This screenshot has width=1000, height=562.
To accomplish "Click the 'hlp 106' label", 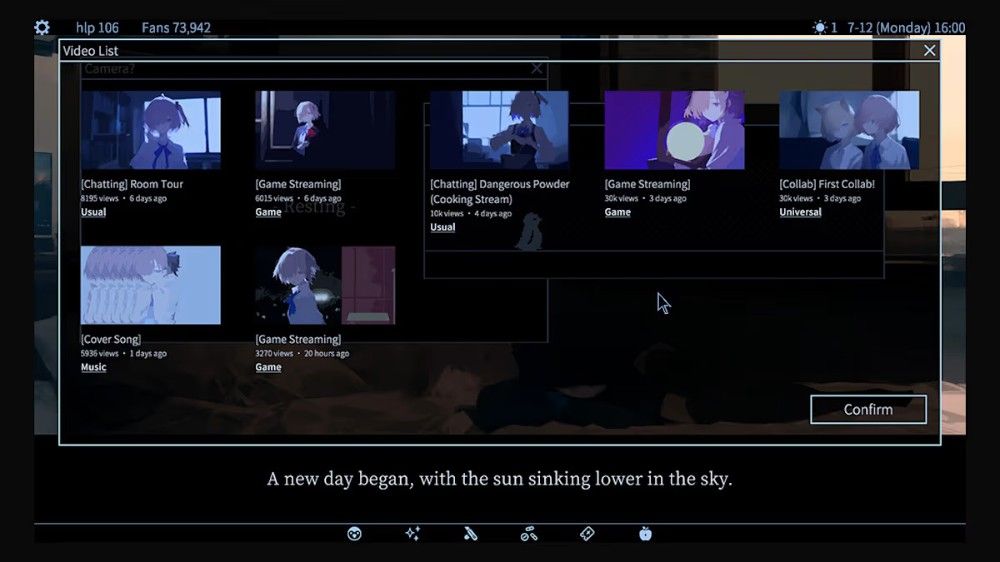I will pyautogui.click(x=97, y=27).
